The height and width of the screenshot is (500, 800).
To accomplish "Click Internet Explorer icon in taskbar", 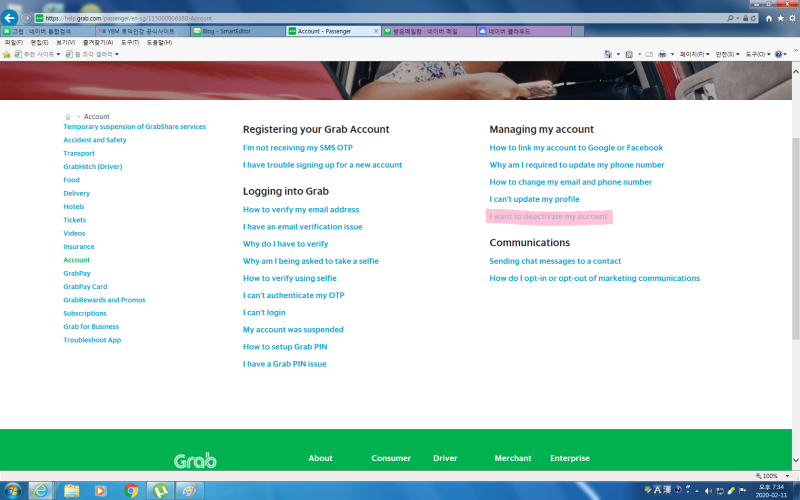I will click(x=40, y=491).
